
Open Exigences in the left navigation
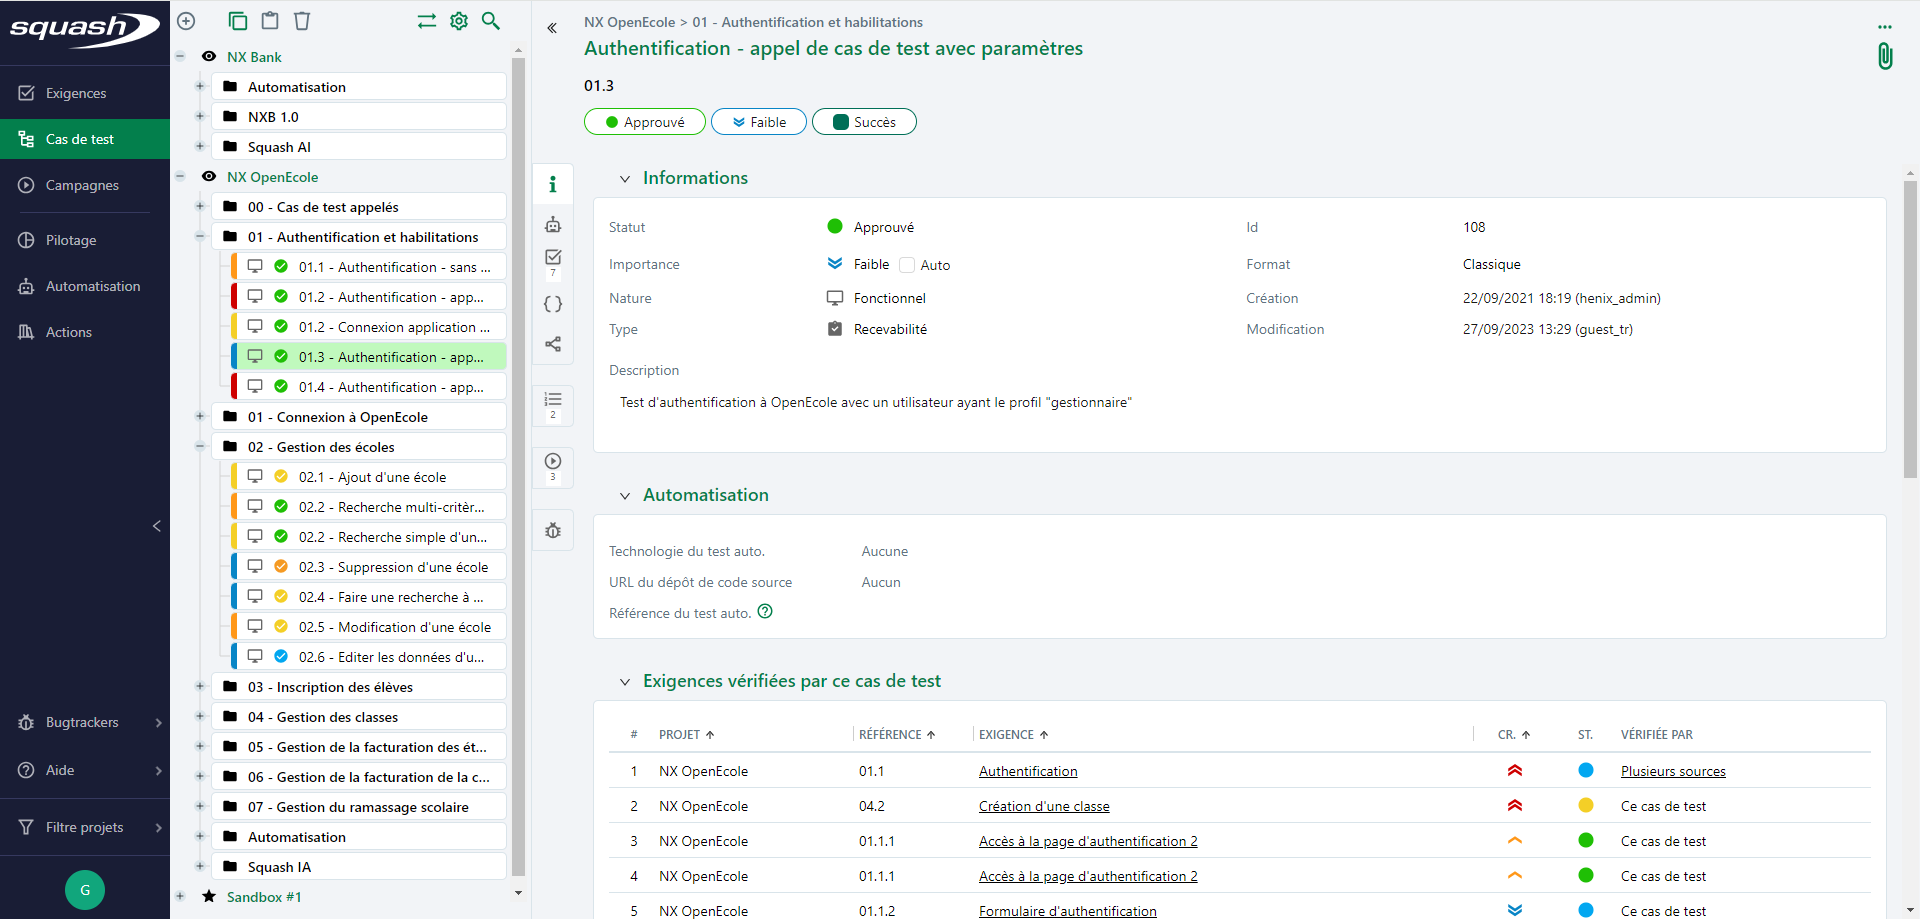(76, 93)
